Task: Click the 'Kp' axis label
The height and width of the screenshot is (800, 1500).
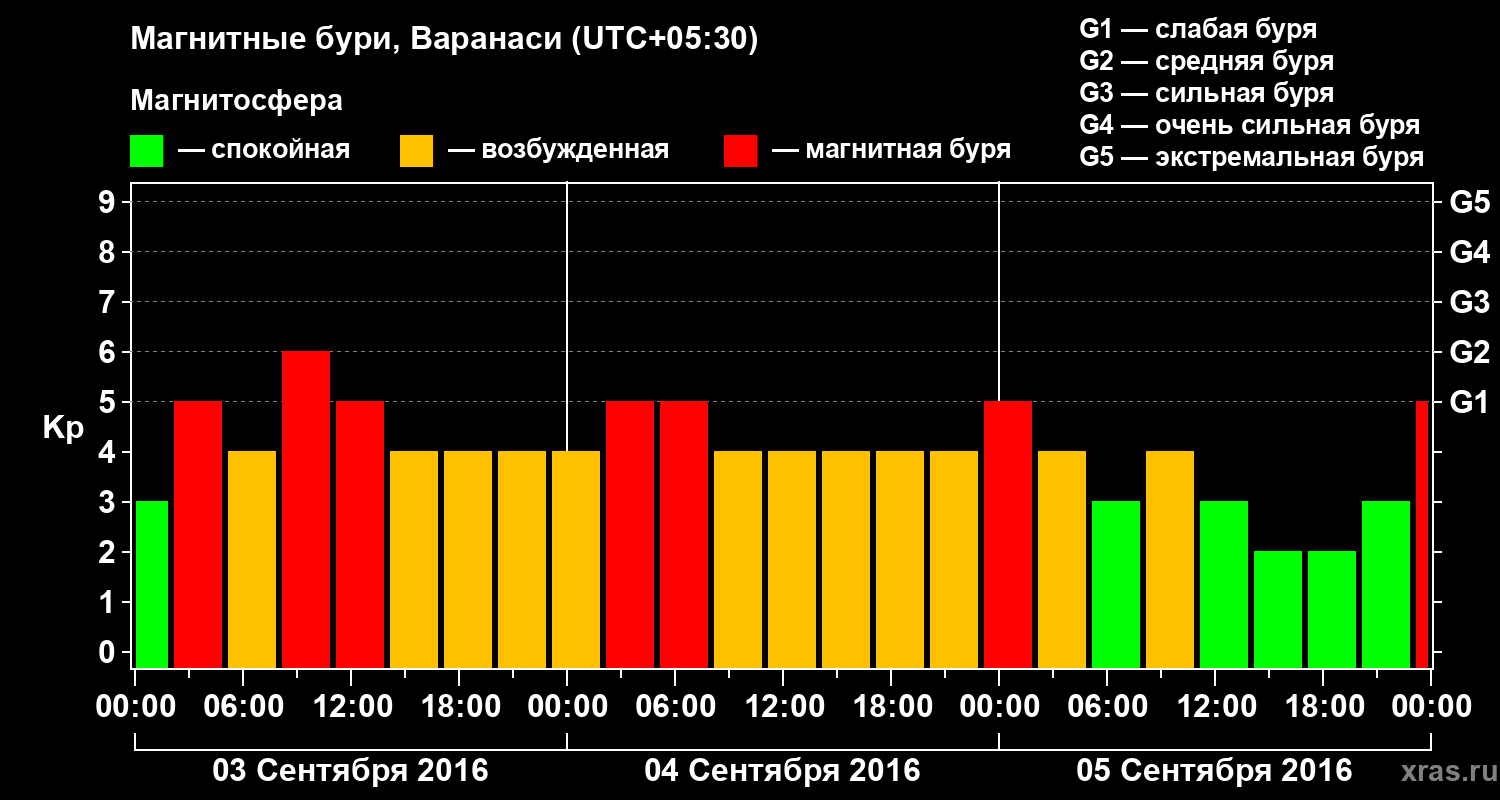Action: (x=64, y=428)
